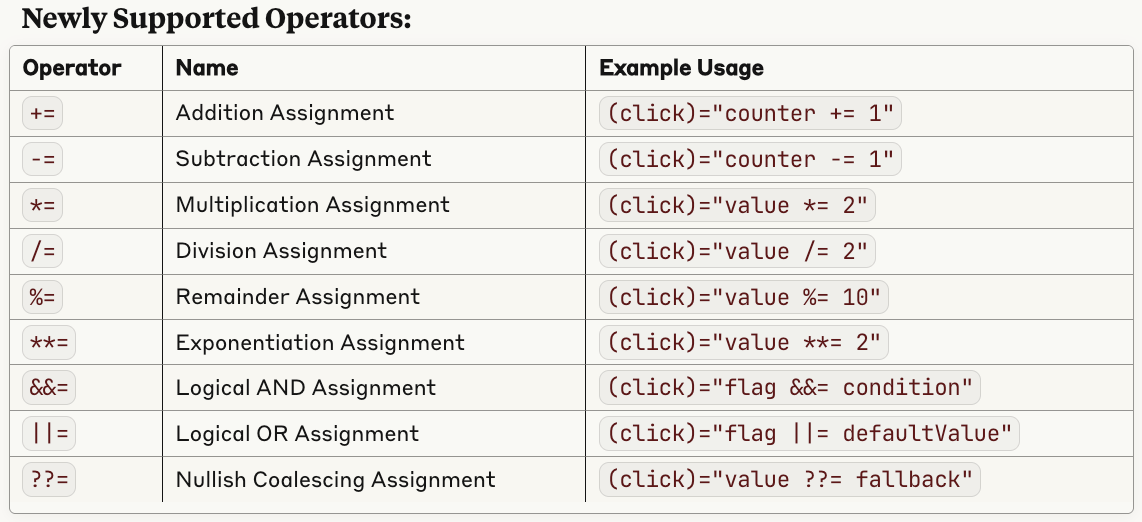Click the += operator code badge

click(x=43, y=113)
